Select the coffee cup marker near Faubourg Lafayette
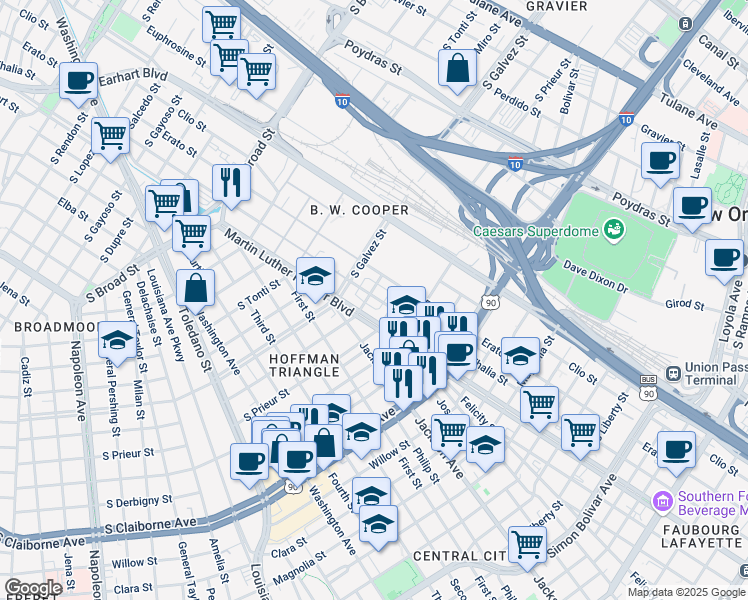 click(676, 451)
